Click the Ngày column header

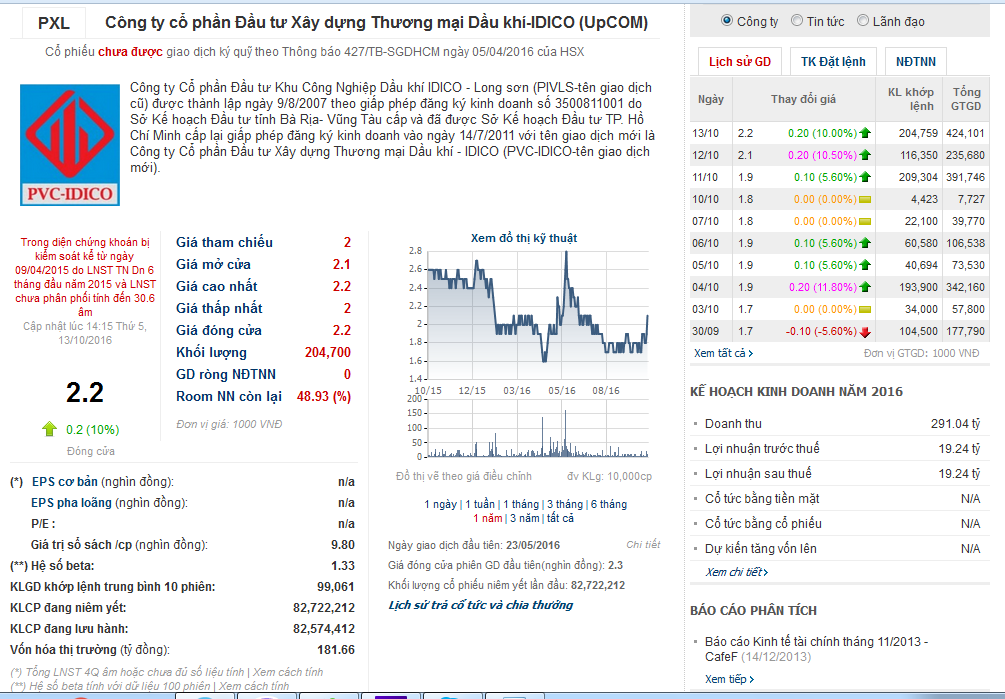click(x=711, y=99)
